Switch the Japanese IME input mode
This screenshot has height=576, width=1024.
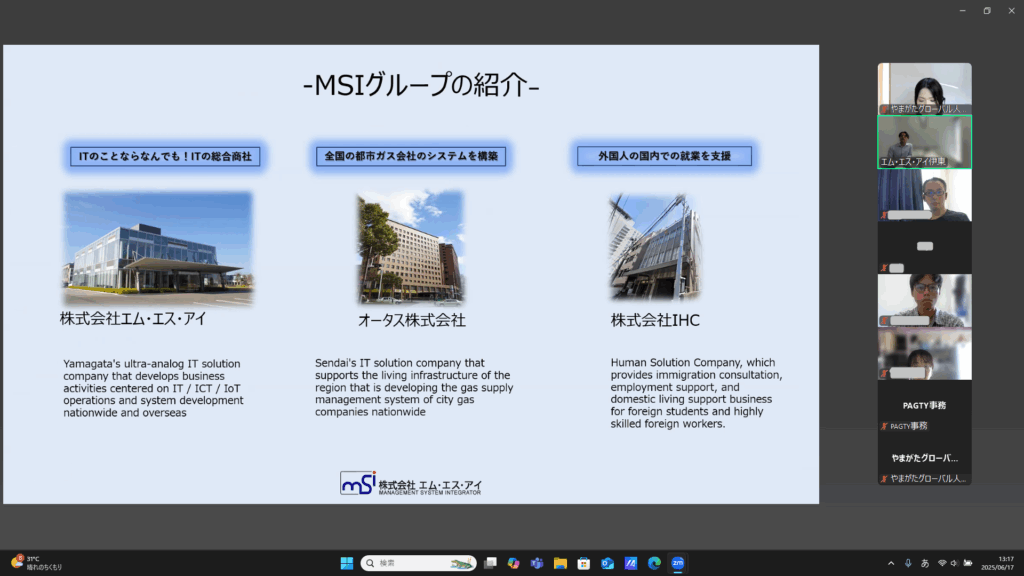click(925, 563)
